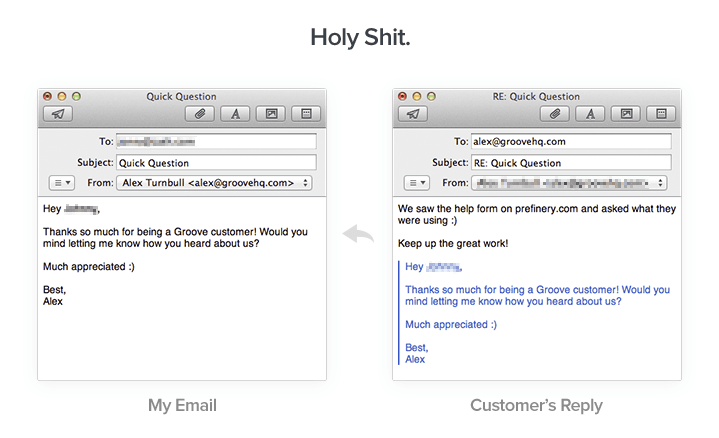Click the Subject field reading Quick Question in My Email
Screen dimensions: 719x438
pyautogui.click(x=215, y=163)
